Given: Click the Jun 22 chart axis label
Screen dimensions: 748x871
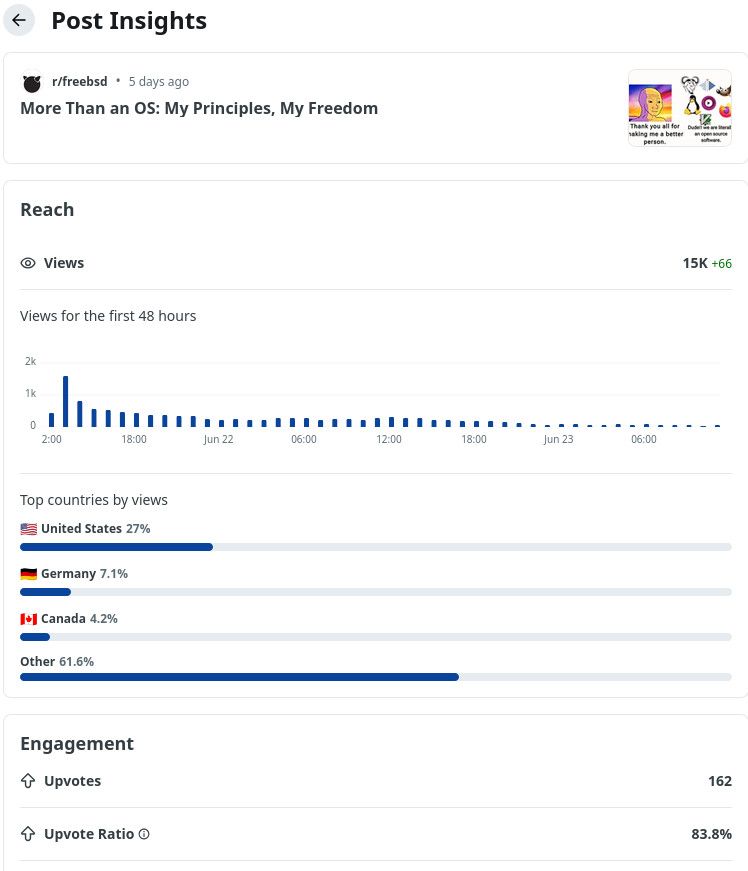Looking at the screenshot, I should click(218, 439).
